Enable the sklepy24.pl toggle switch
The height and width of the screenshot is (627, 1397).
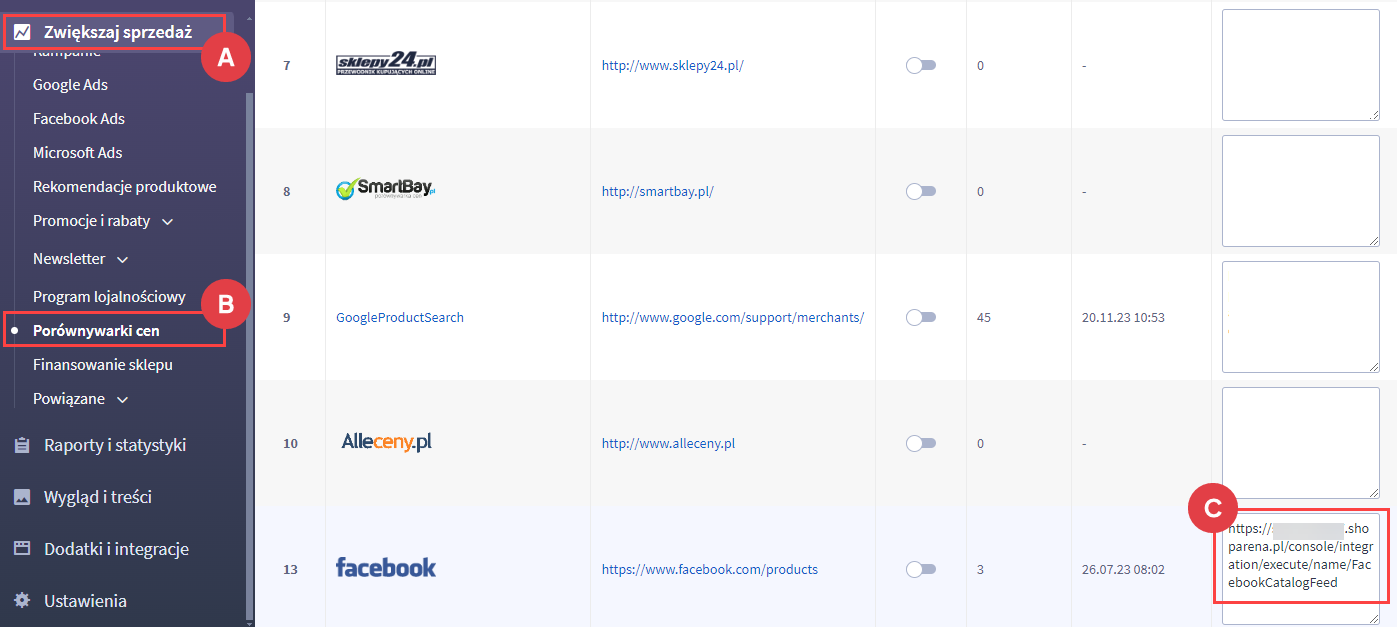(x=920, y=65)
